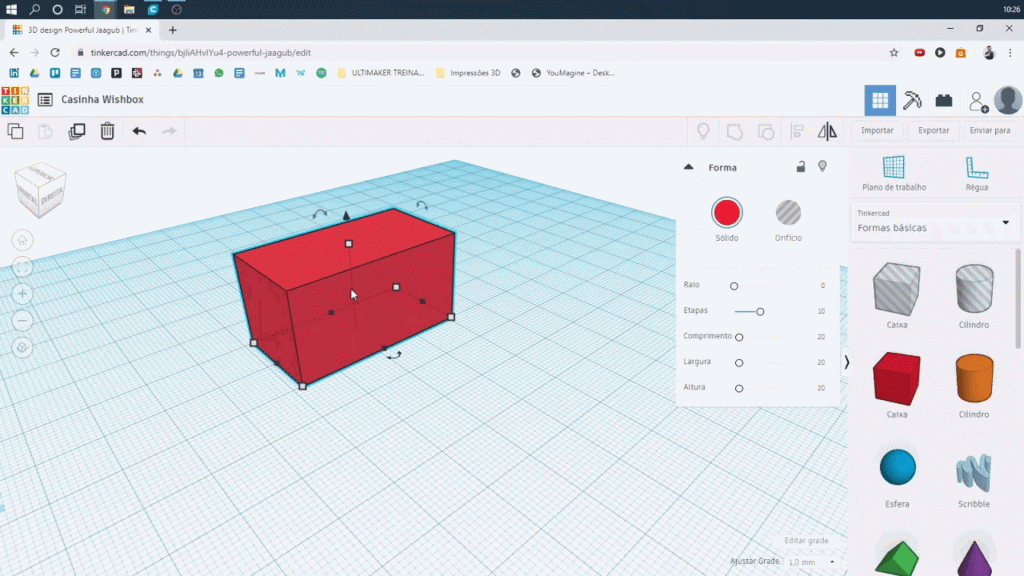1024x576 pixels.
Task: Click the Raio slider handle
Action: [734, 286]
